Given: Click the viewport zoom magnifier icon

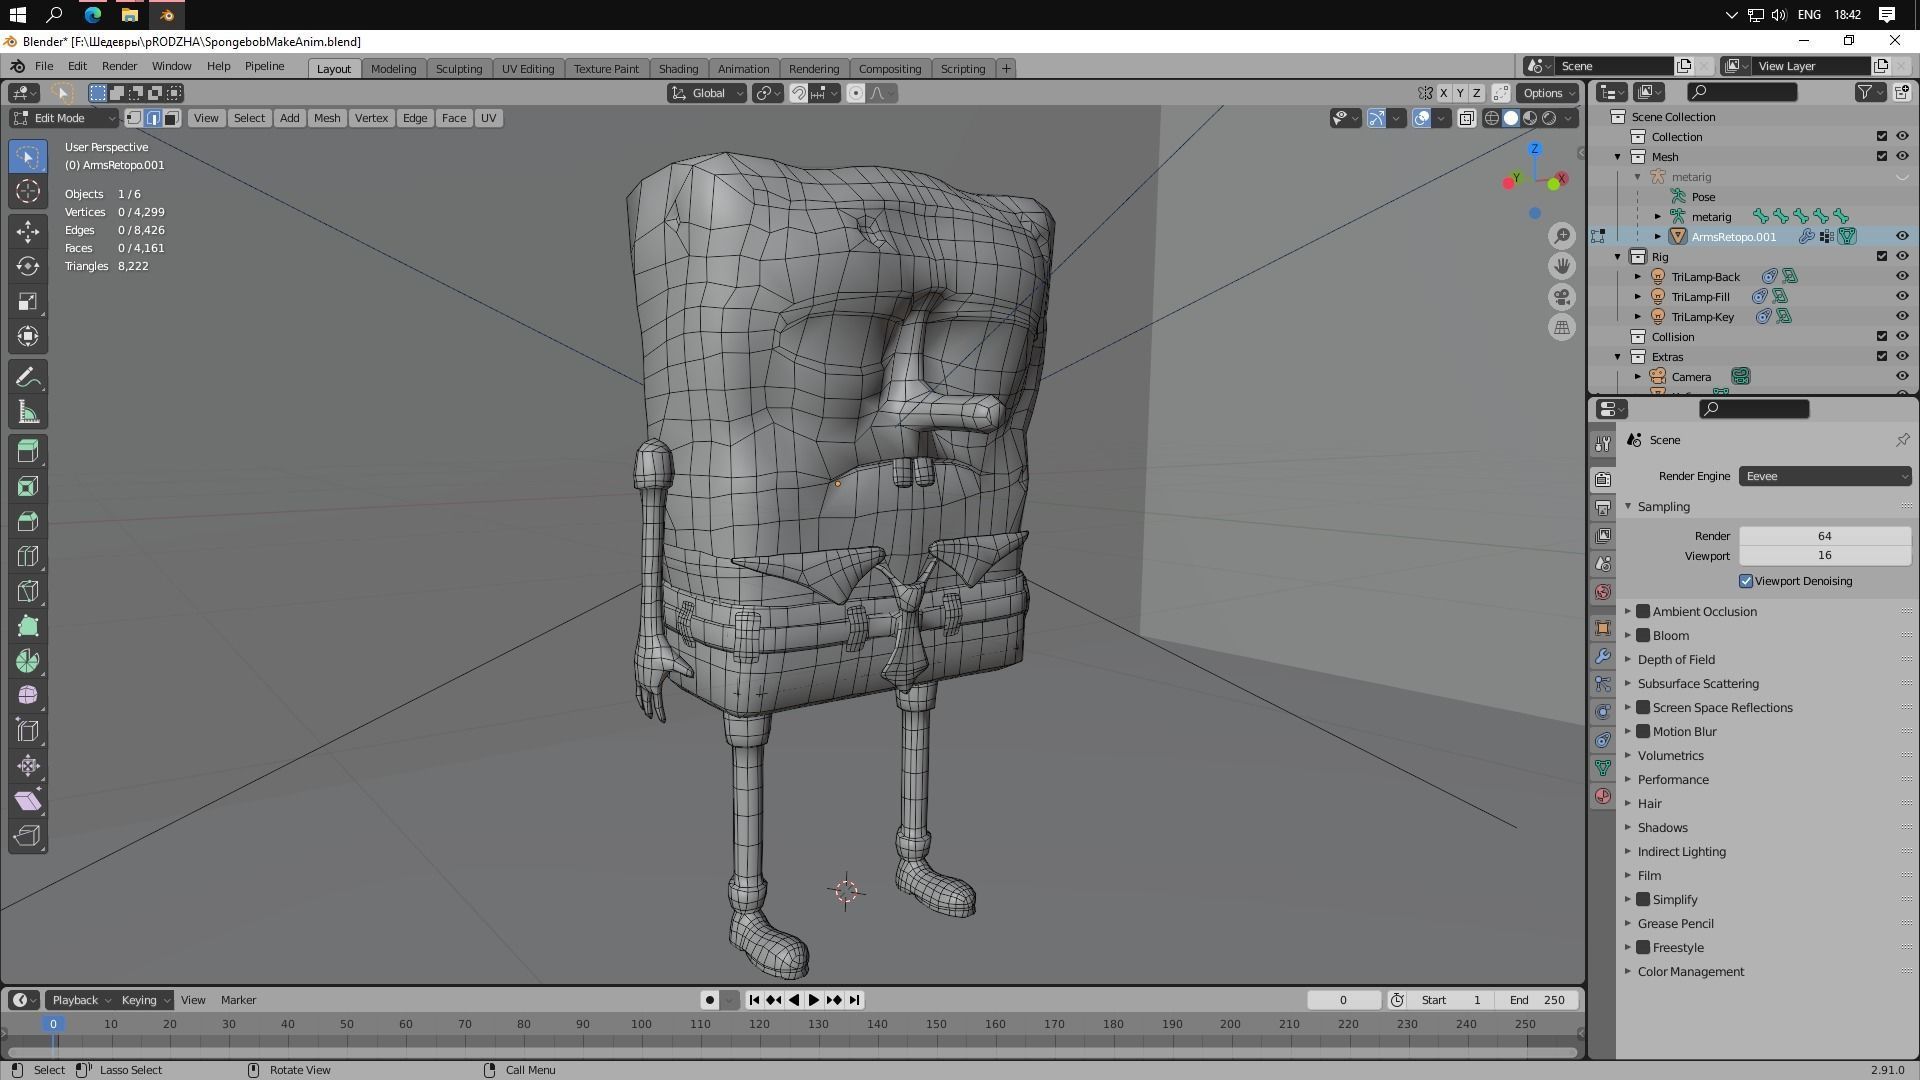Looking at the screenshot, I should click(x=1562, y=236).
